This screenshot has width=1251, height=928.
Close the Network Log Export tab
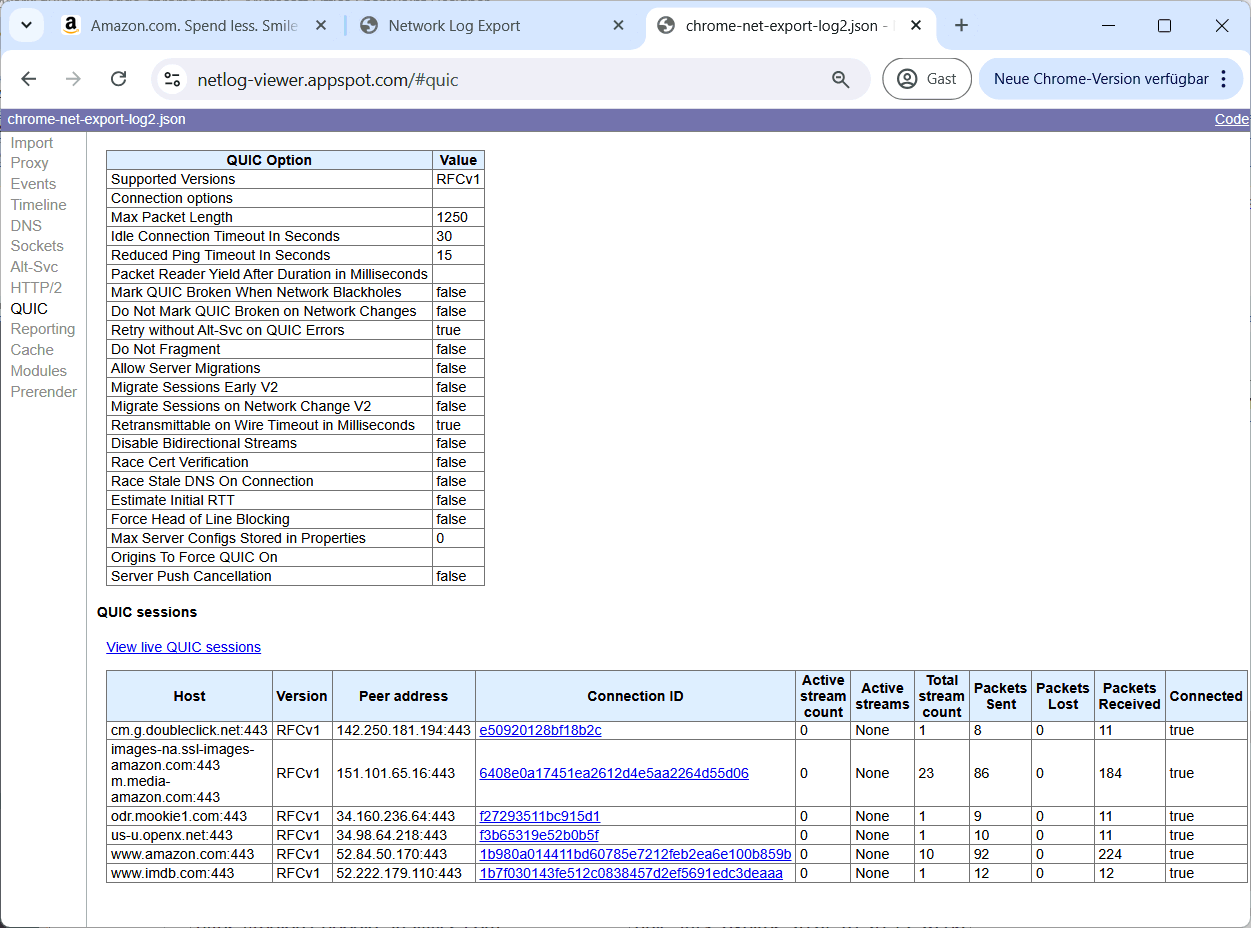[x=619, y=26]
